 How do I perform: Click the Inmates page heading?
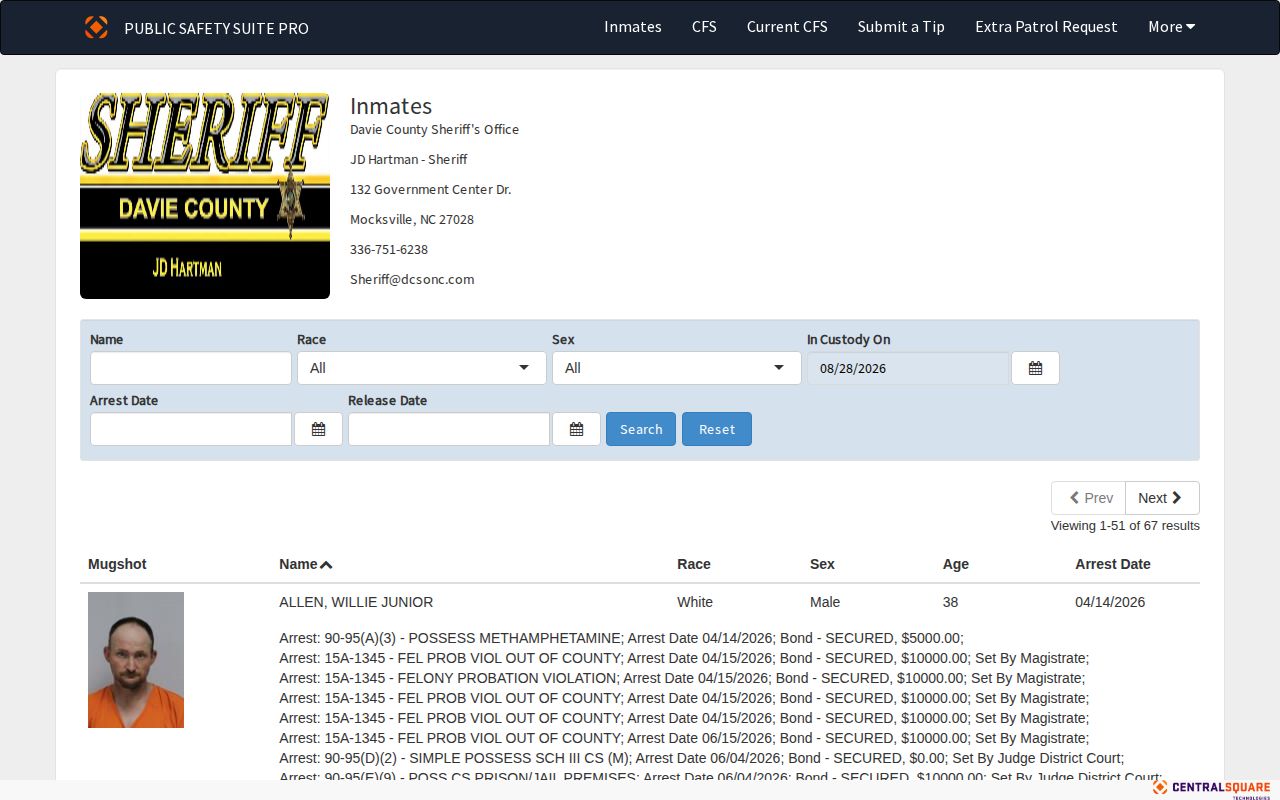pos(391,106)
